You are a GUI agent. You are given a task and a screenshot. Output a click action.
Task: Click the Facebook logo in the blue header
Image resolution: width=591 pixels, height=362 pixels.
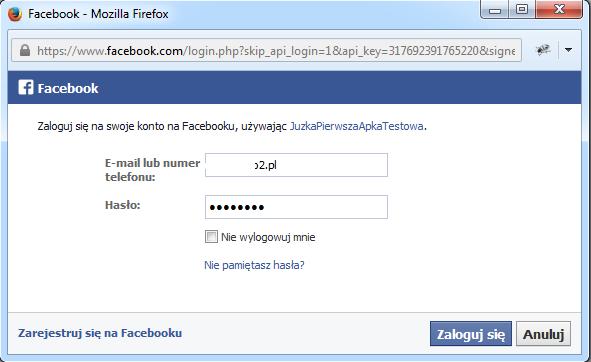(x=26, y=87)
